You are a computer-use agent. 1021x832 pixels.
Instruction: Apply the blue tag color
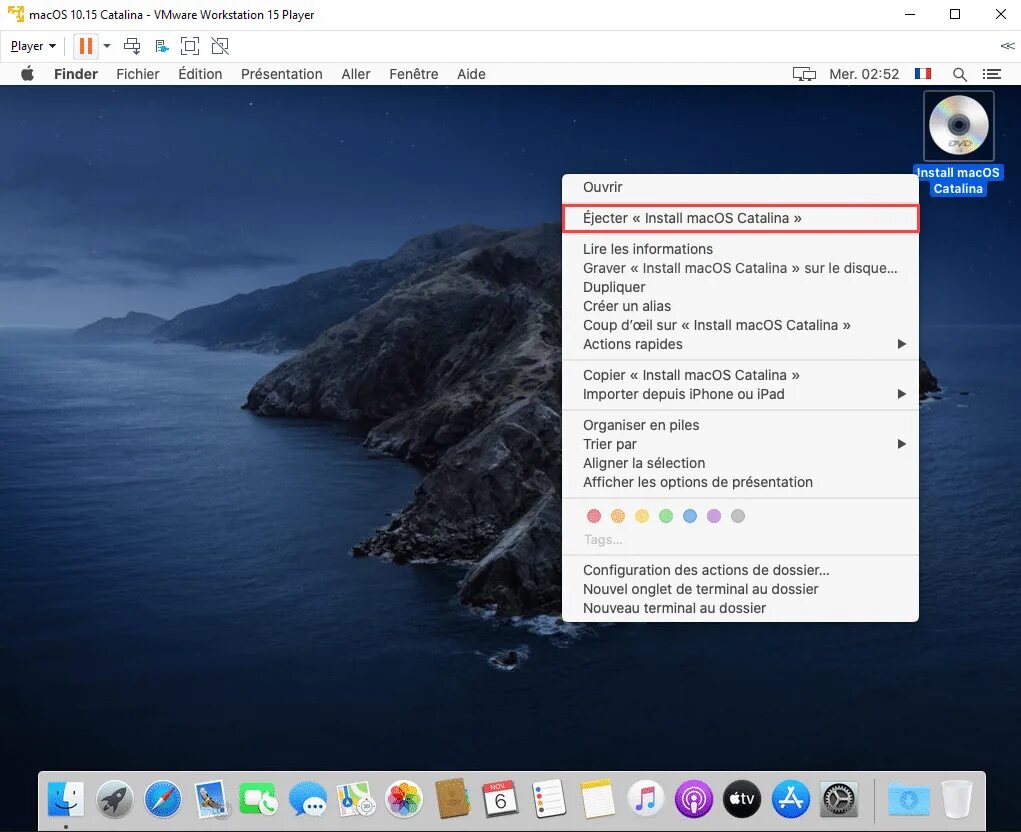690,516
